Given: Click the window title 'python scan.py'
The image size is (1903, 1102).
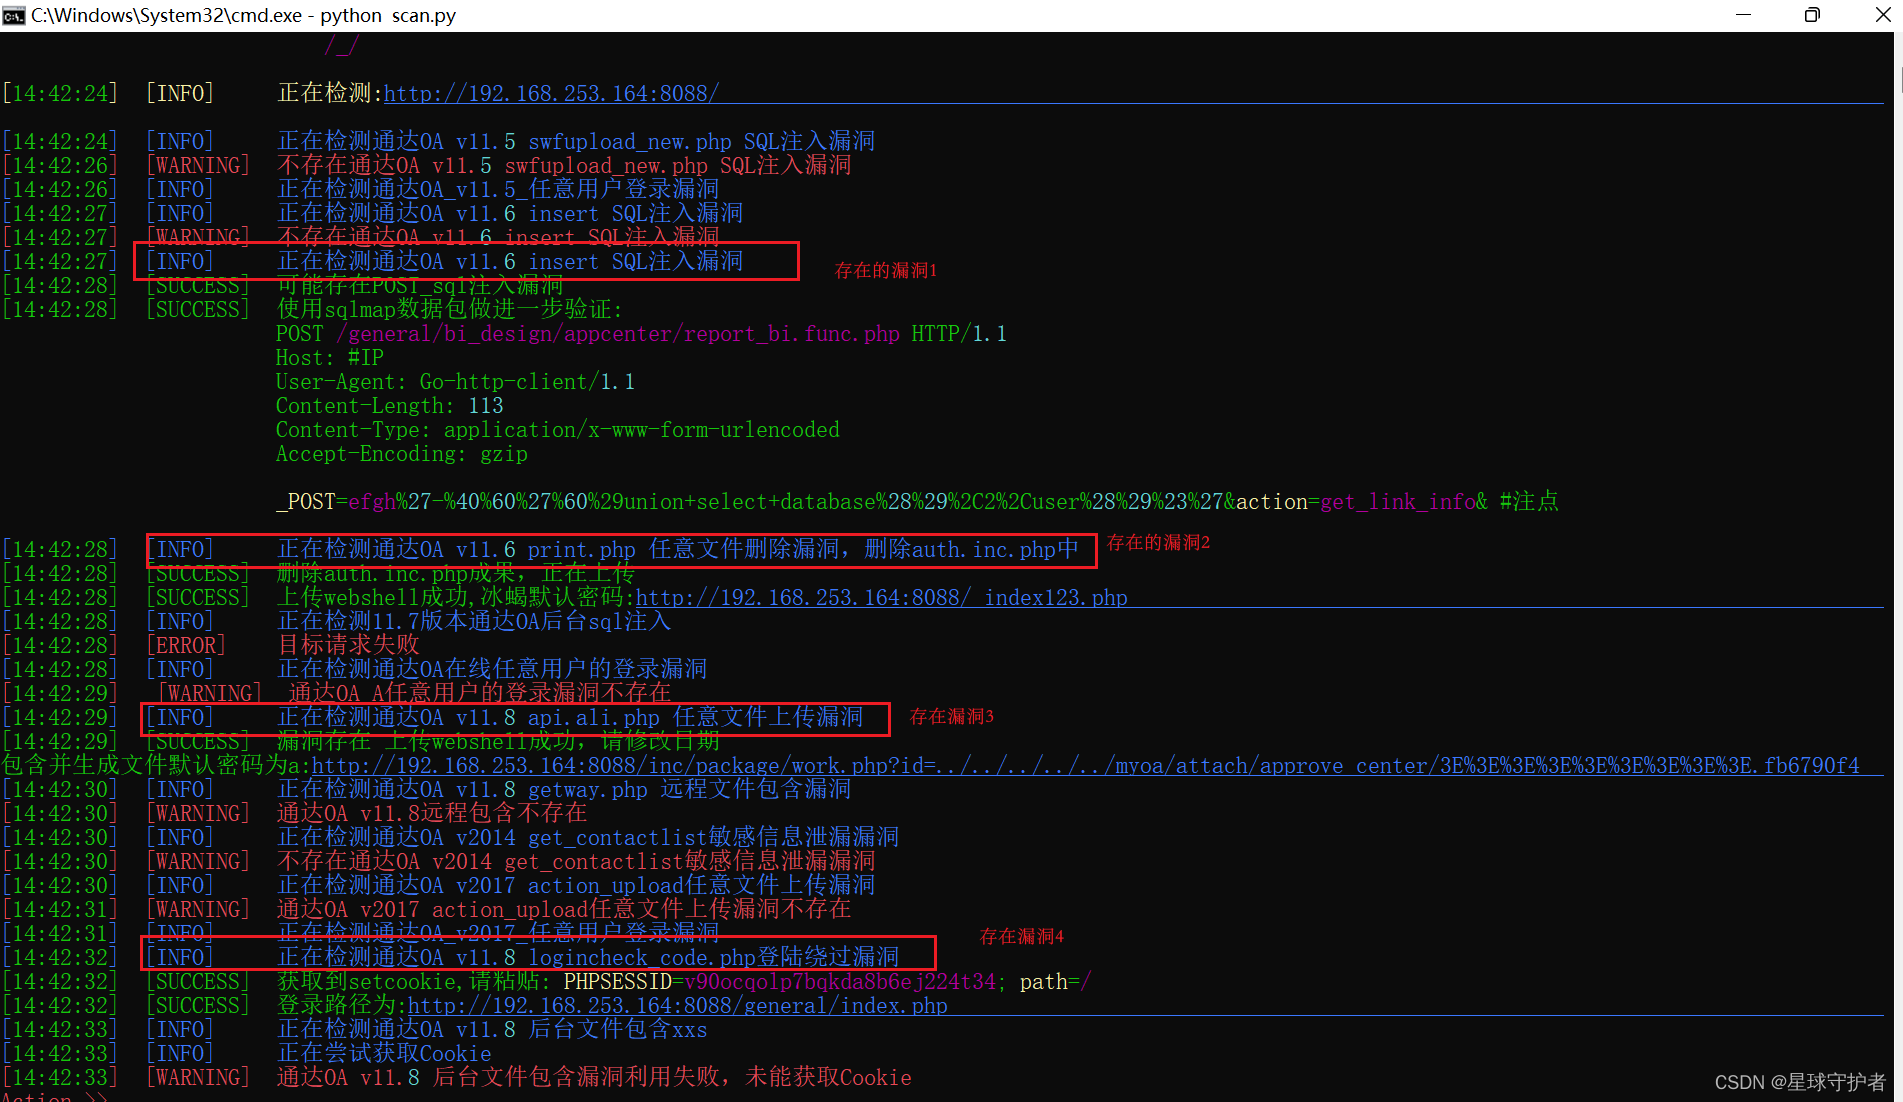Looking at the screenshot, I should tap(388, 15).
